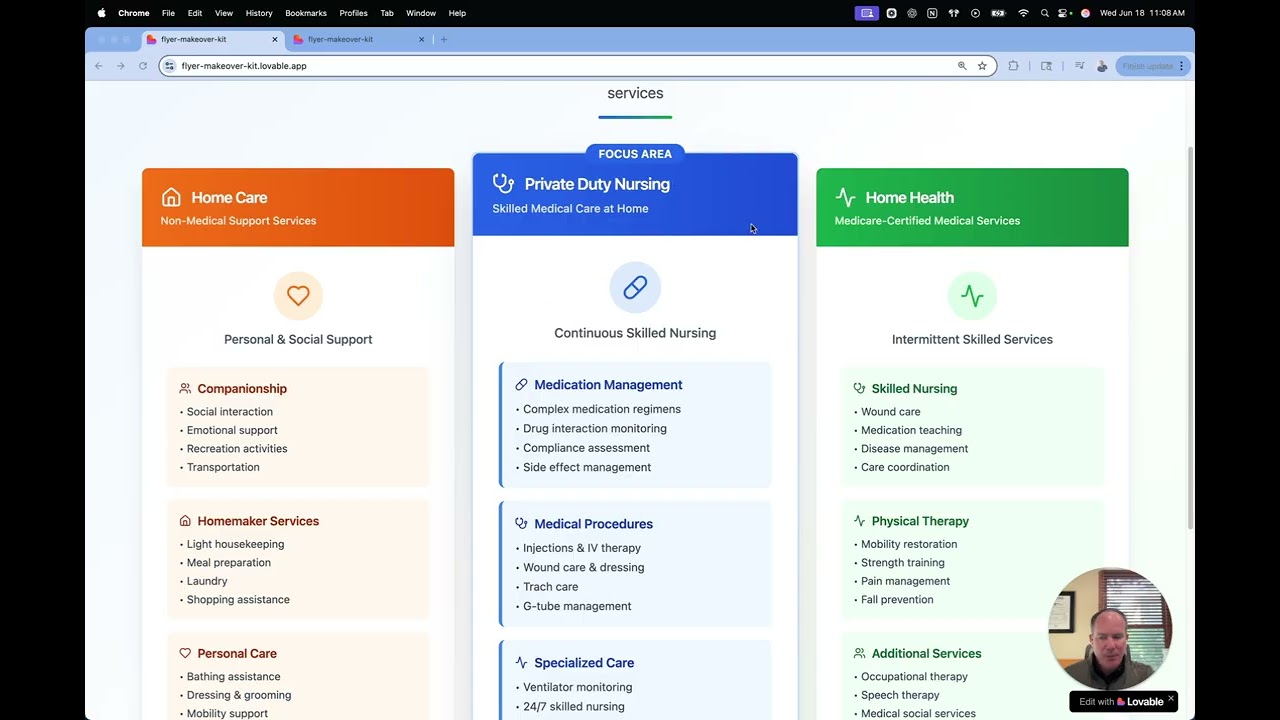Bookmark this page with the star icon
1280x720 pixels.
pyautogui.click(x=982, y=66)
